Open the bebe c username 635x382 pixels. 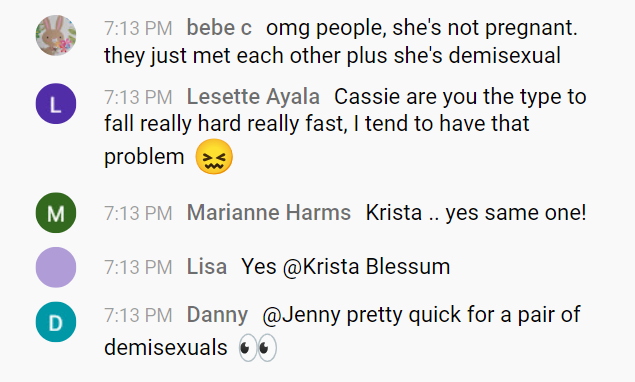219,28
